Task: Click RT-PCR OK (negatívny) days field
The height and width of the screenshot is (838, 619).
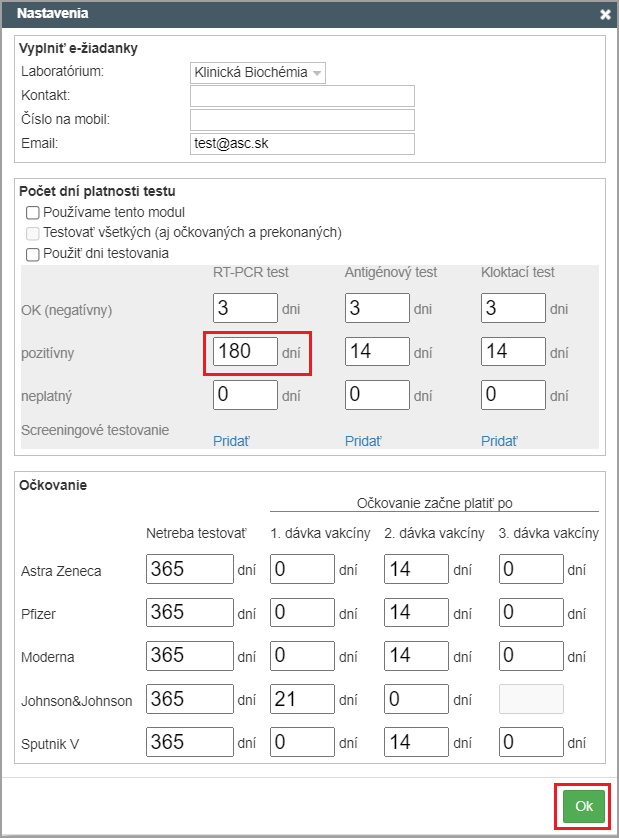Action: pyautogui.click(x=245, y=308)
